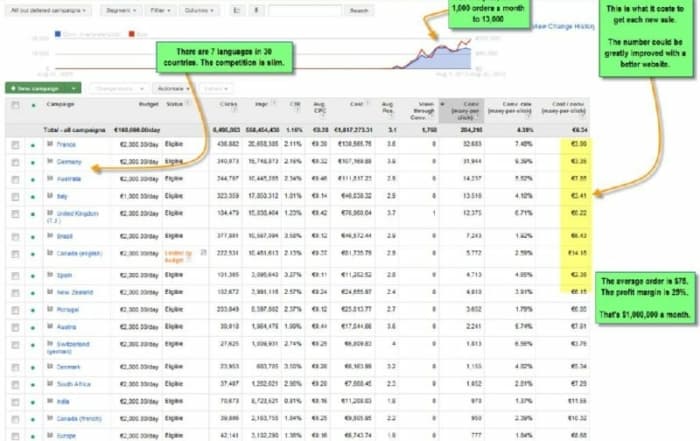Tick the checkbox next to Italy campaign
This screenshot has height=441, width=700.
pos(14,197)
